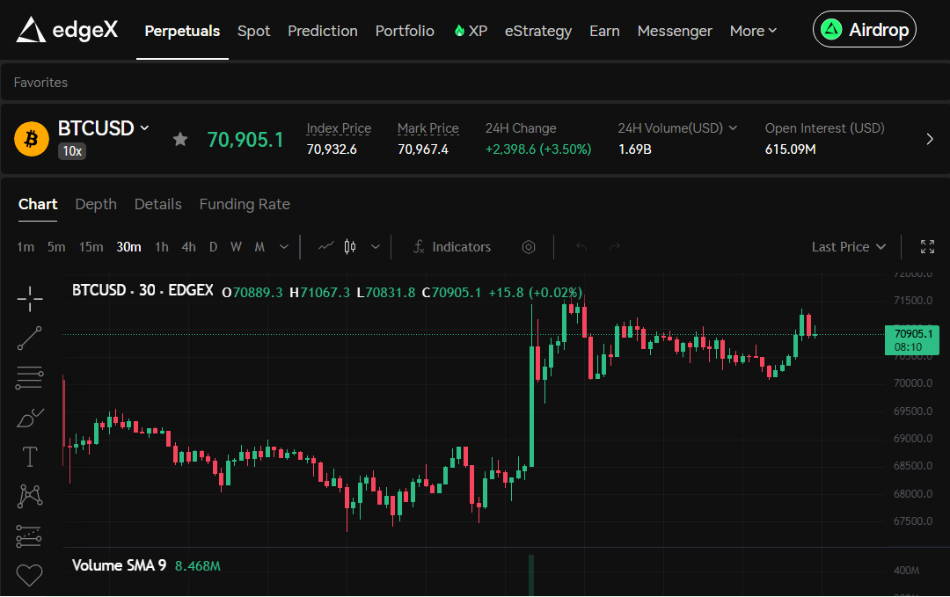950x597 pixels.
Task: Click the current price label on price axis
Action: click(x=912, y=340)
